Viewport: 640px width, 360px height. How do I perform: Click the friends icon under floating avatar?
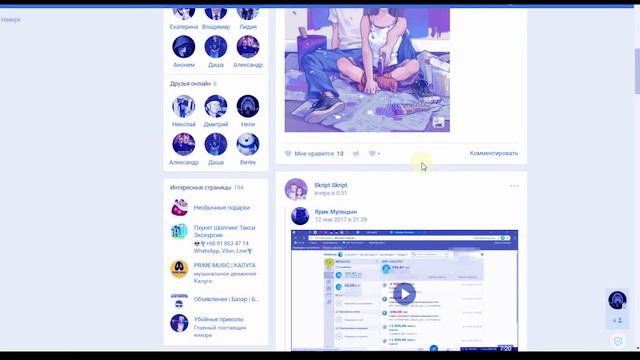pos(617,320)
